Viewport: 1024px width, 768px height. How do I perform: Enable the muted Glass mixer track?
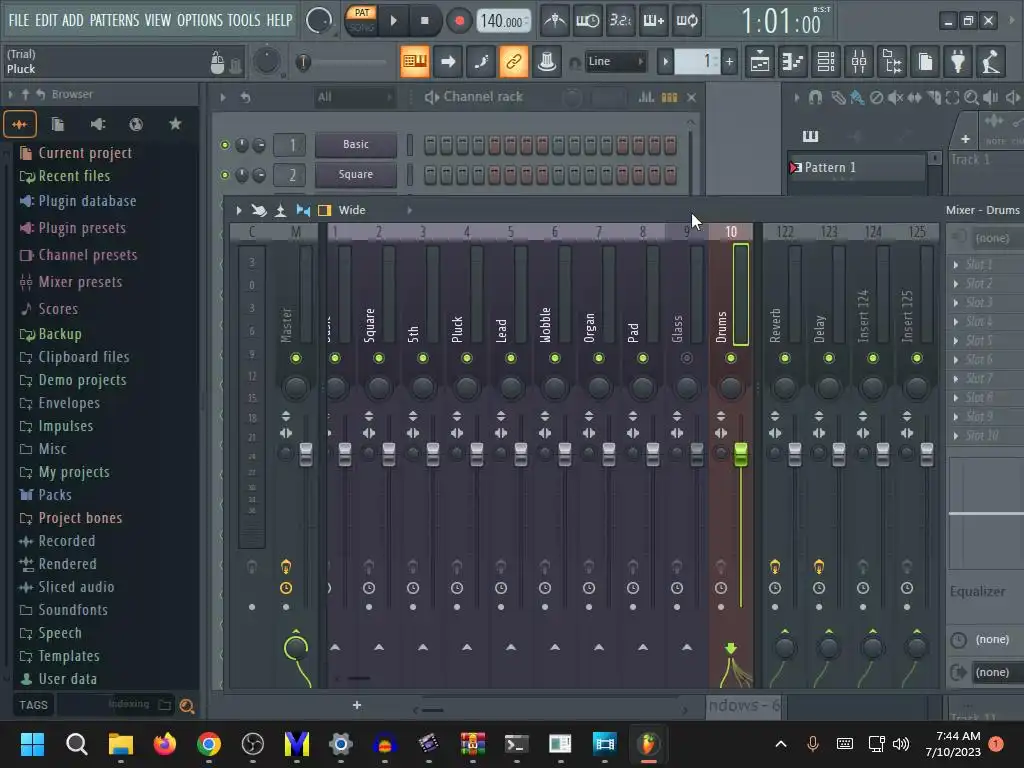[686, 358]
